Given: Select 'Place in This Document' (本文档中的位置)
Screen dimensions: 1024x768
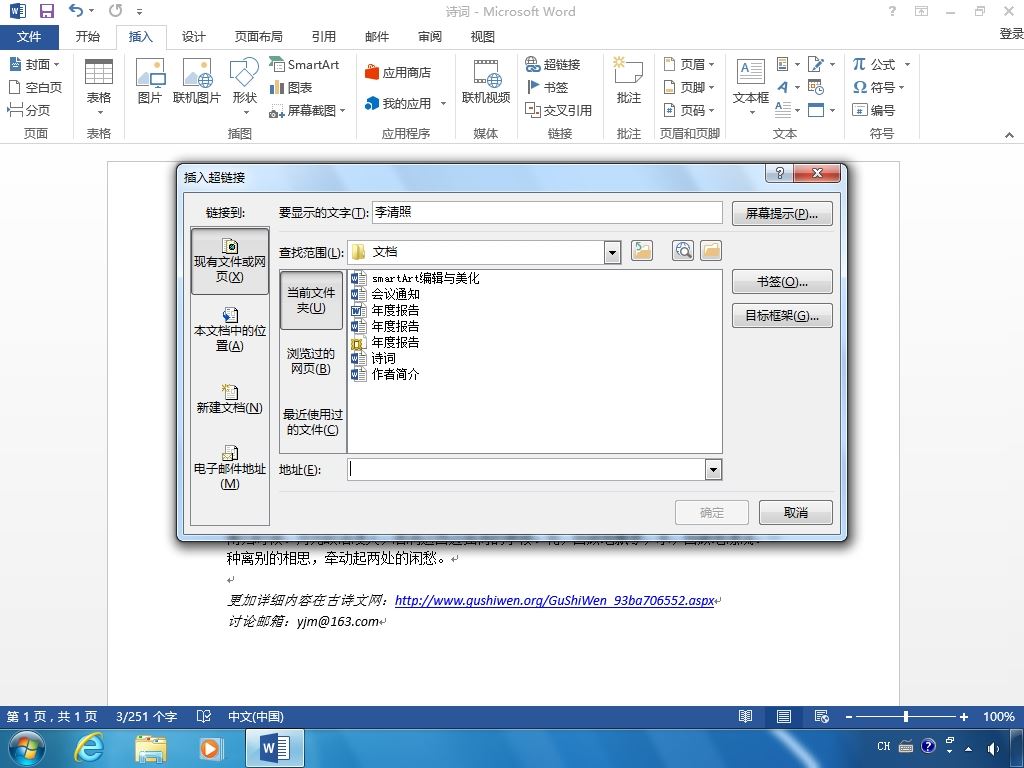Looking at the screenshot, I should point(230,330).
